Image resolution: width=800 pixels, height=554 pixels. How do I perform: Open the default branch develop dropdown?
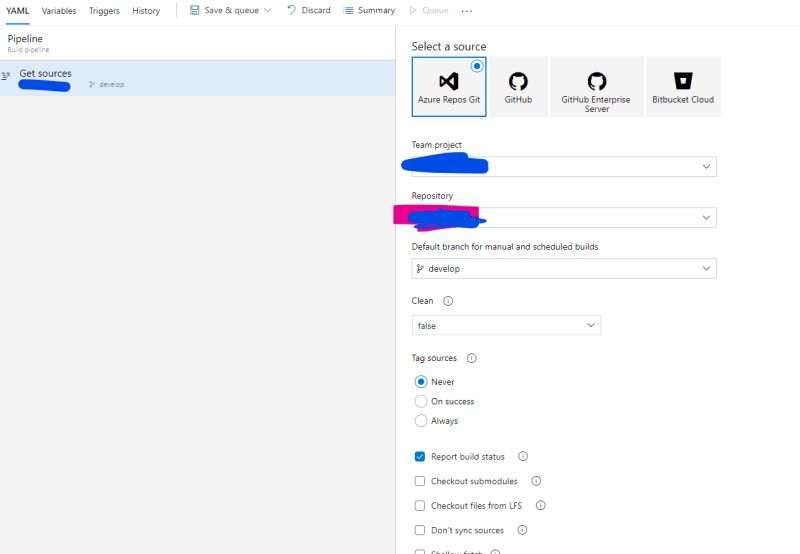[x=564, y=269]
